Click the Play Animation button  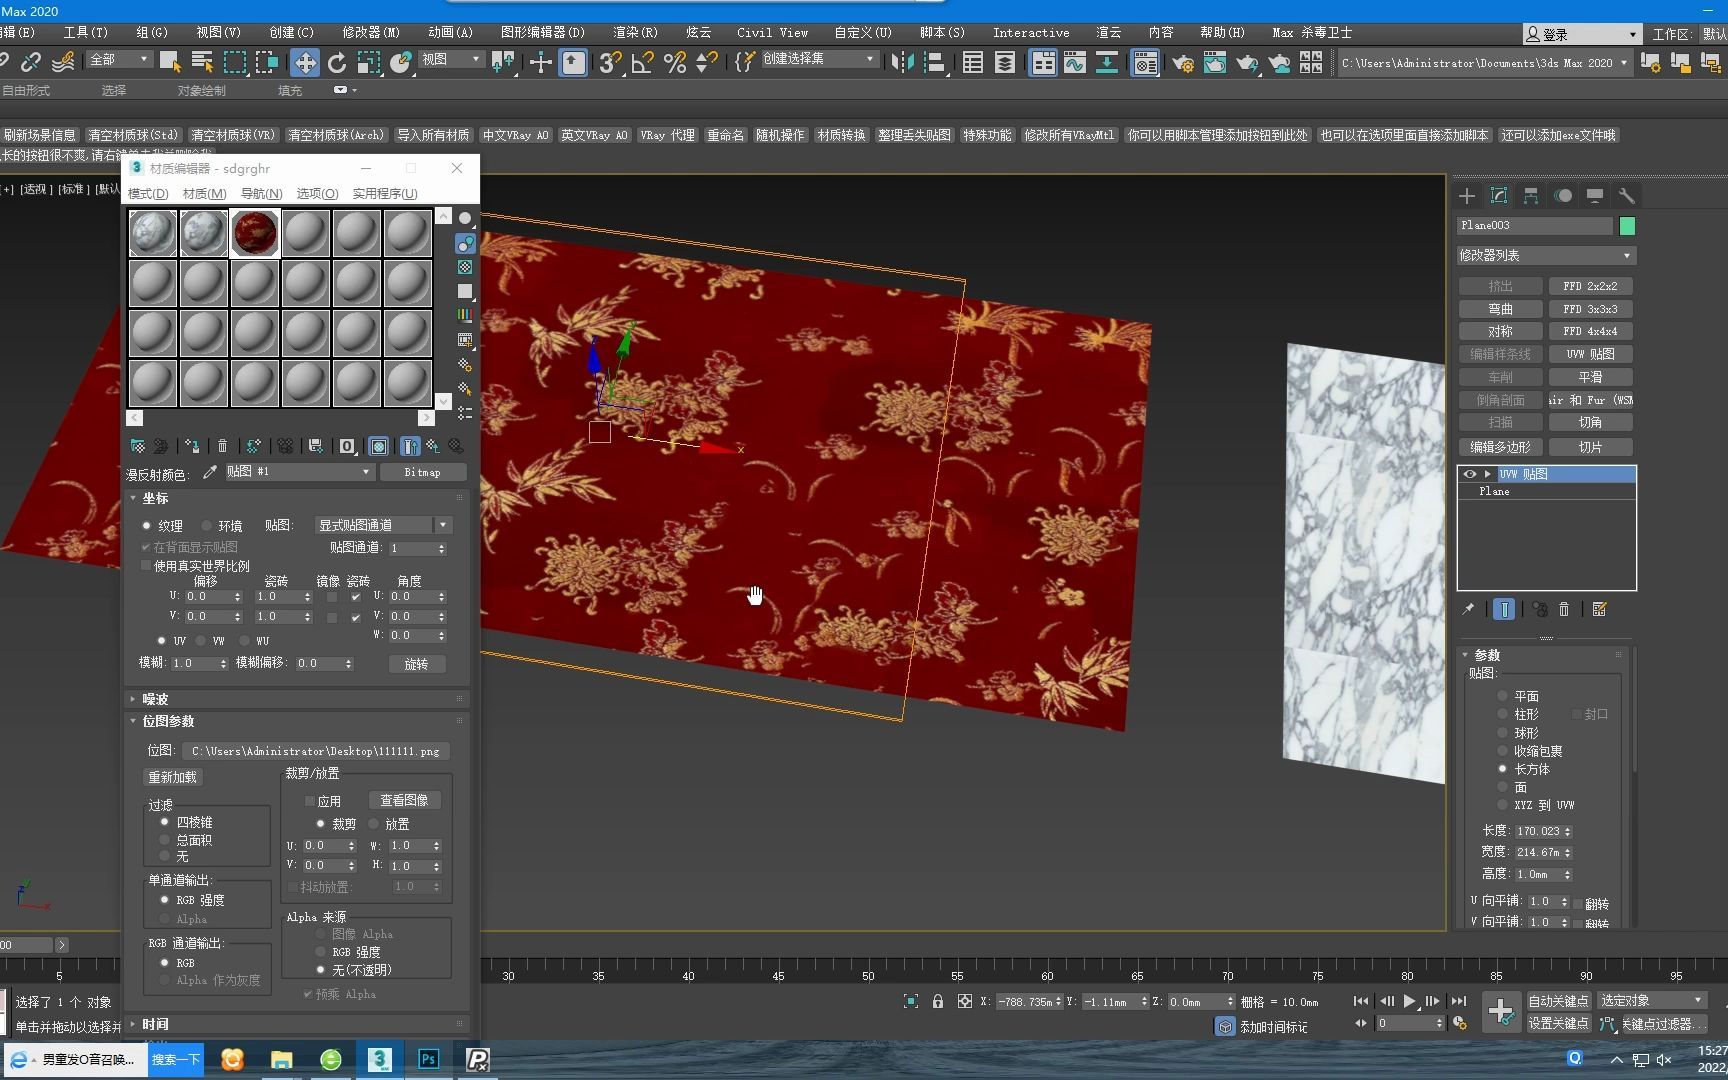(x=1409, y=1001)
